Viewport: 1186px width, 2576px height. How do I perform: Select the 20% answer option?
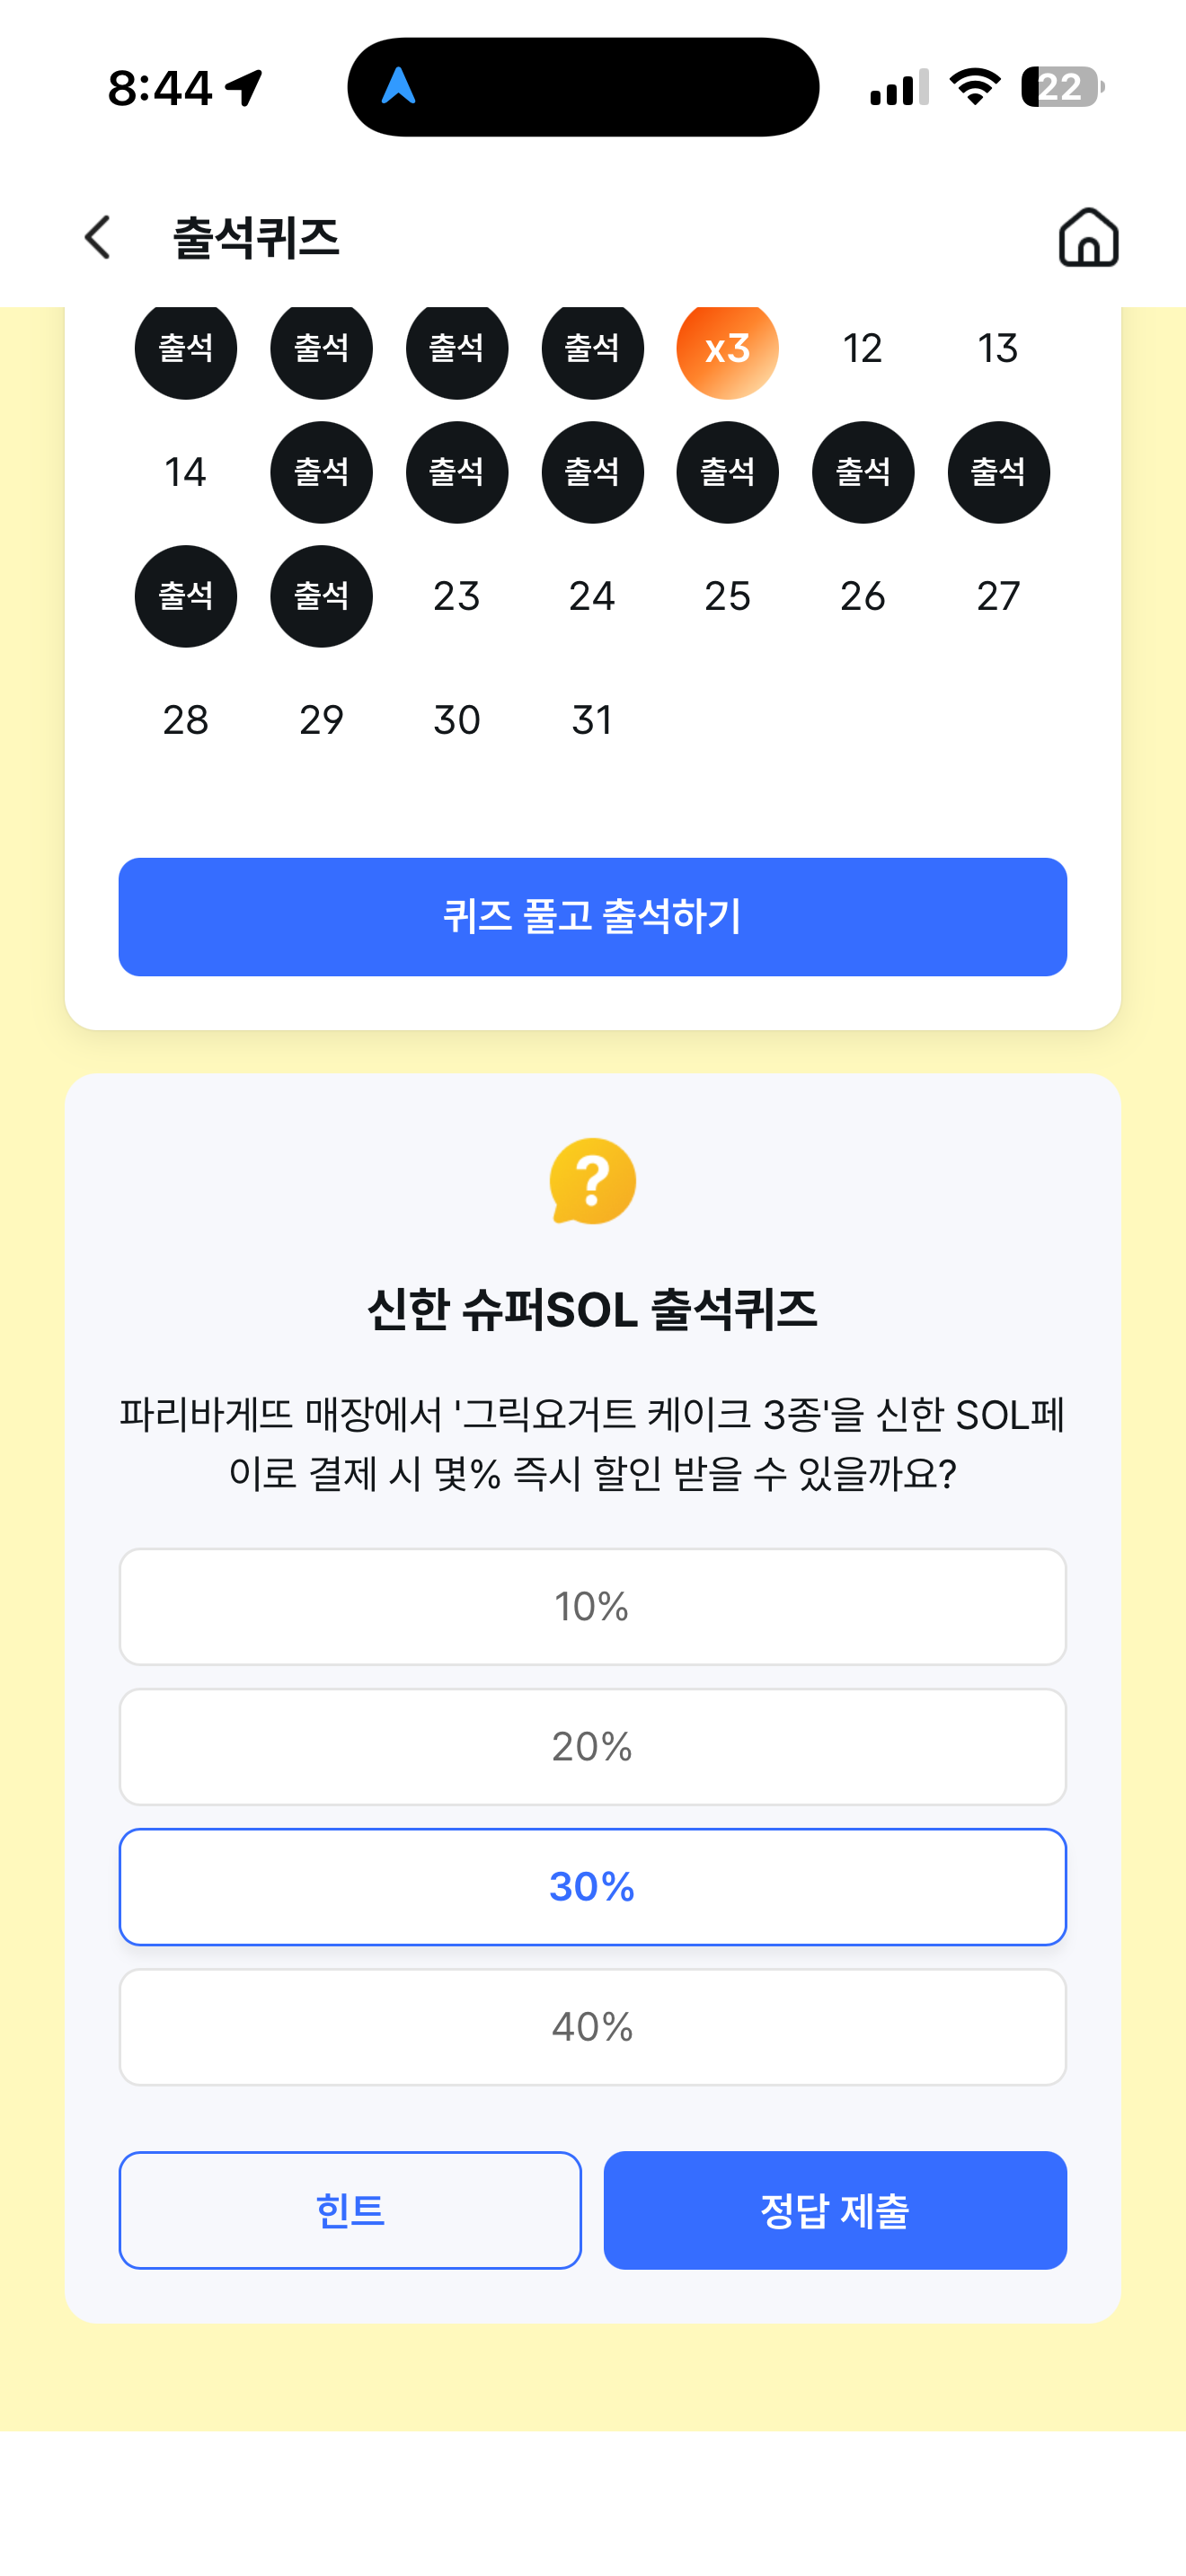593,1746
